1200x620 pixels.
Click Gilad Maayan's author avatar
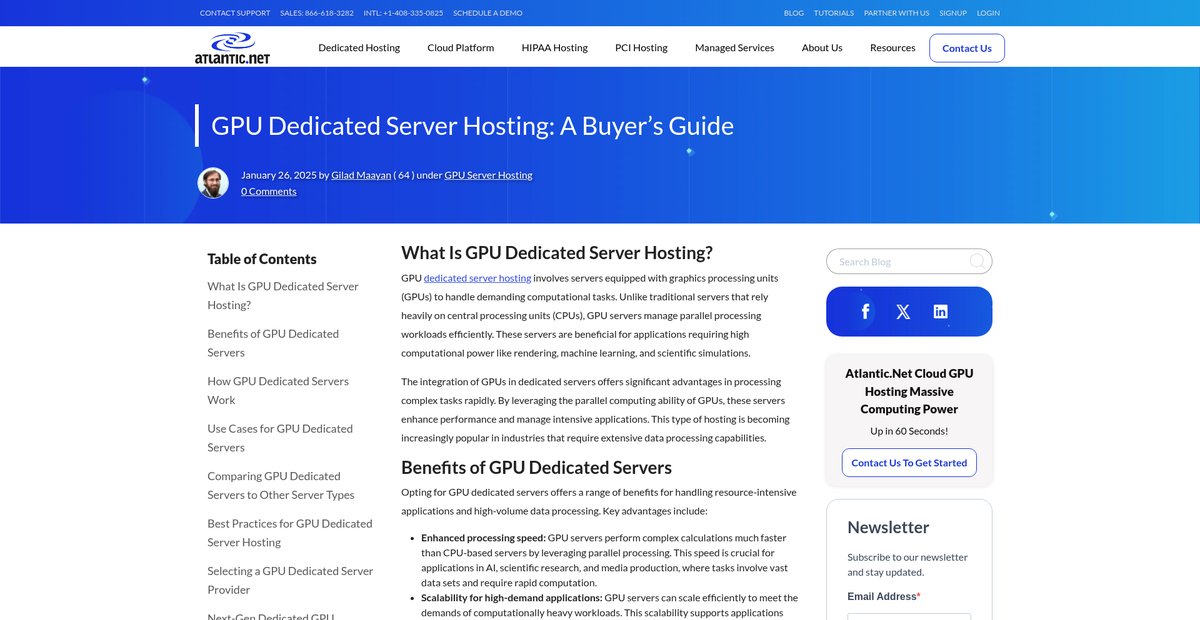pos(213,183)
